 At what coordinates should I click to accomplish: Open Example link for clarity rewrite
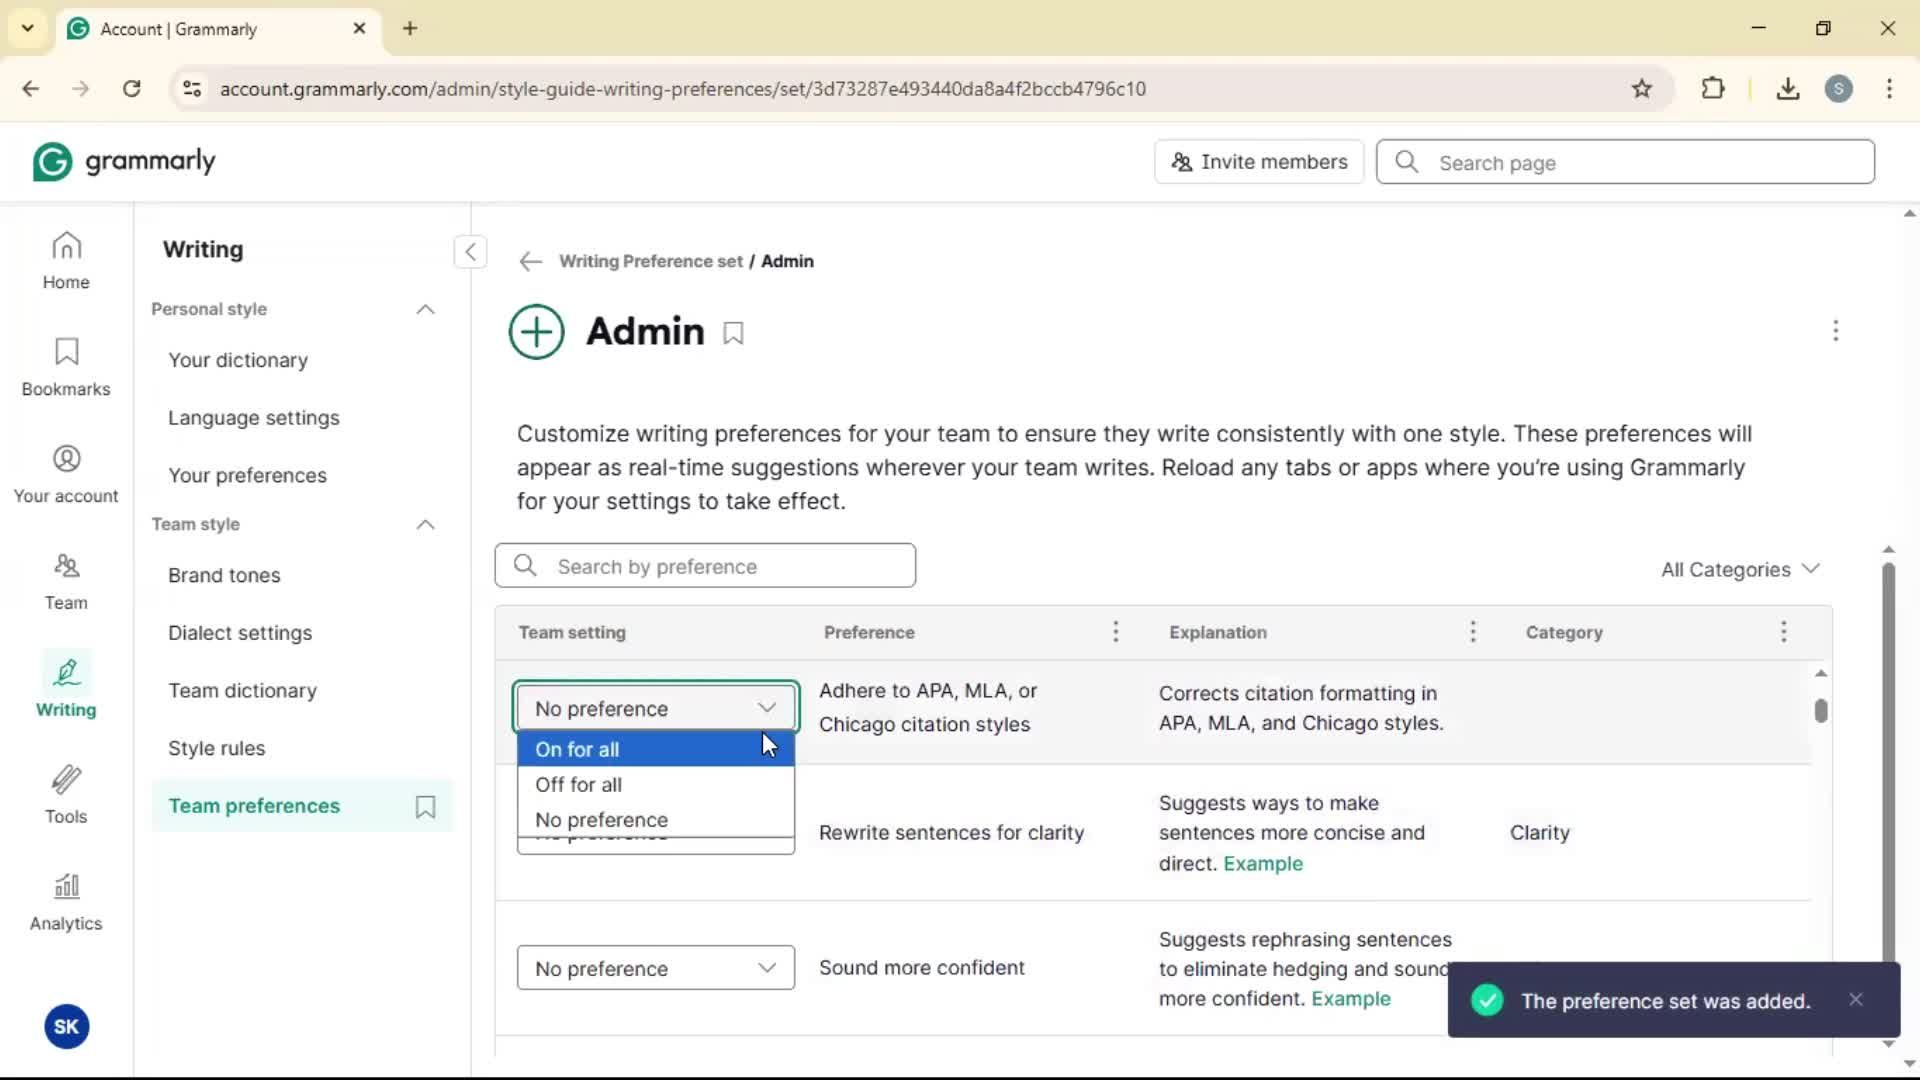point(1263,864)
